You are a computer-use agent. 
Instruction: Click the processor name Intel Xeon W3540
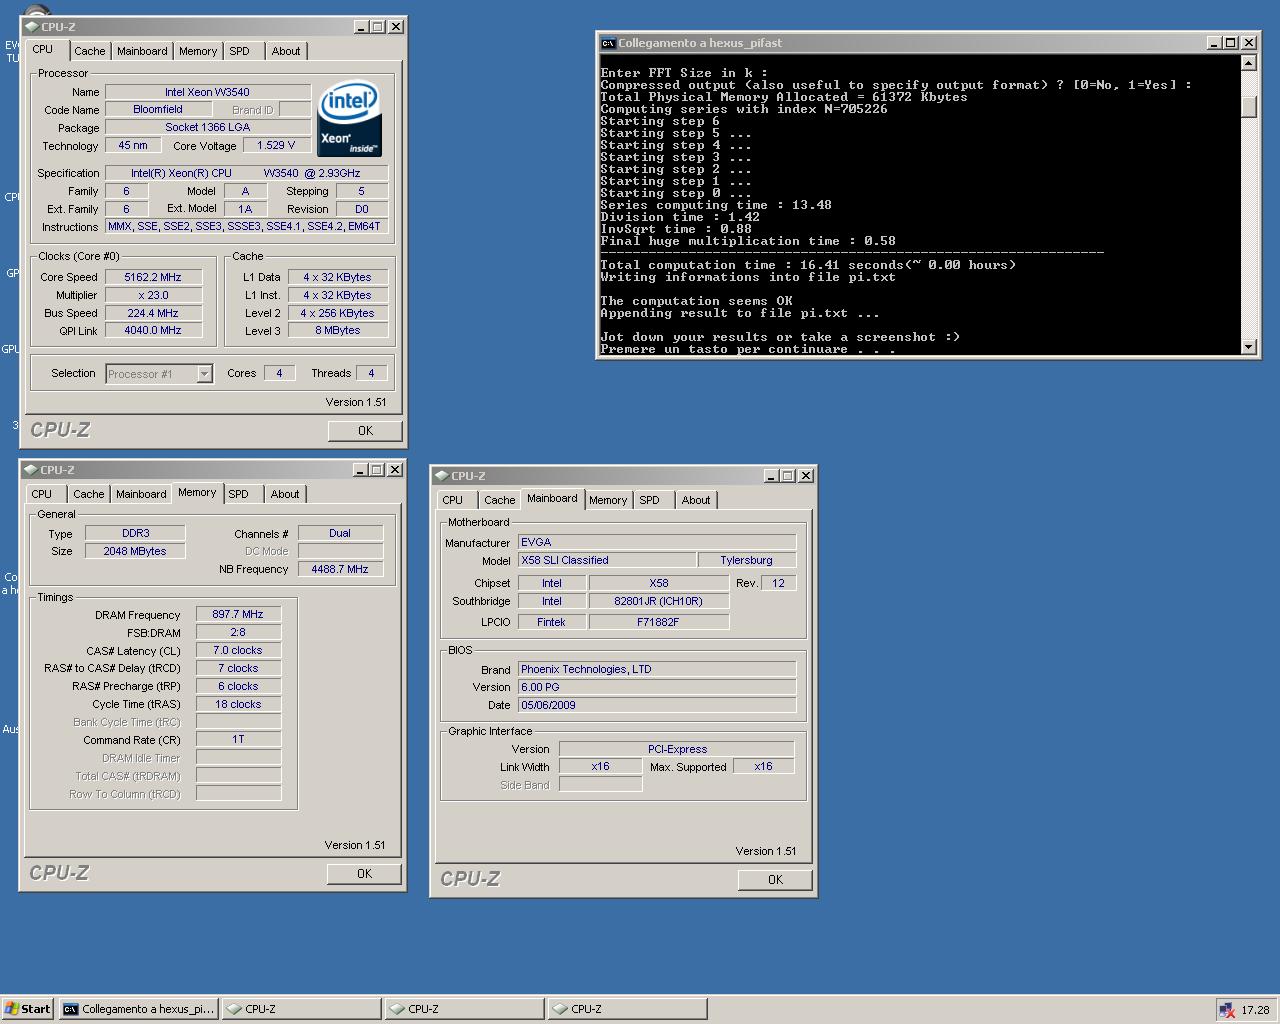tap(207, 92)
